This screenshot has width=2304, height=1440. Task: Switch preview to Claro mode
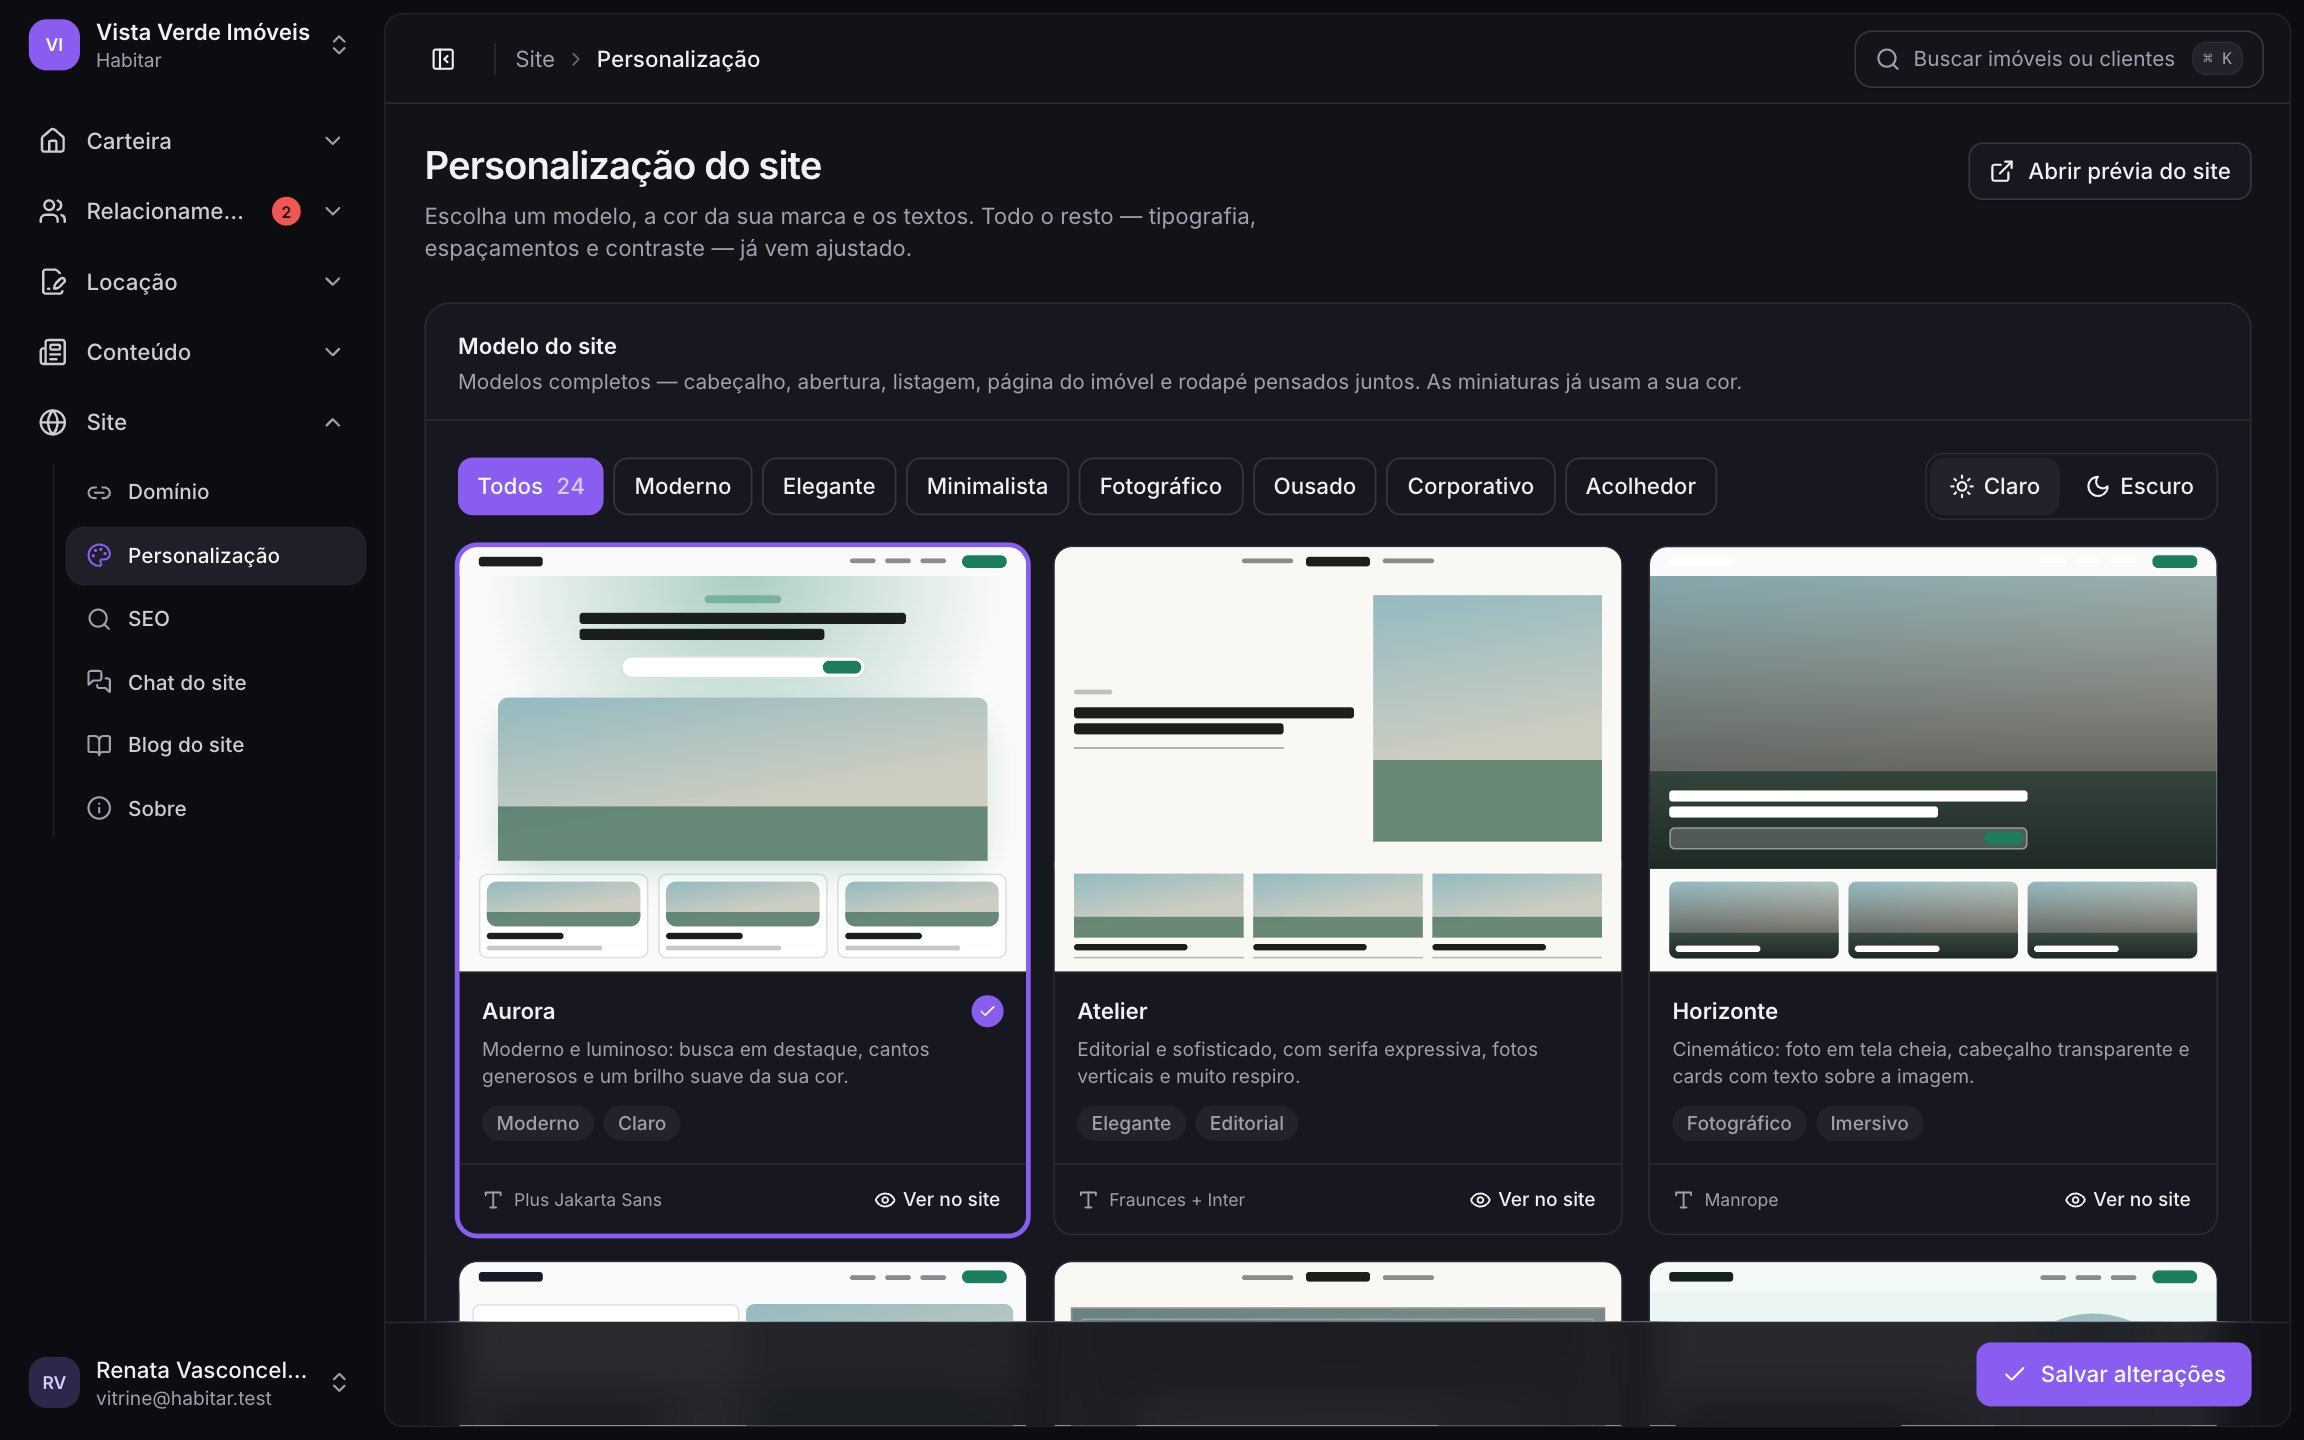(1994, 486)
